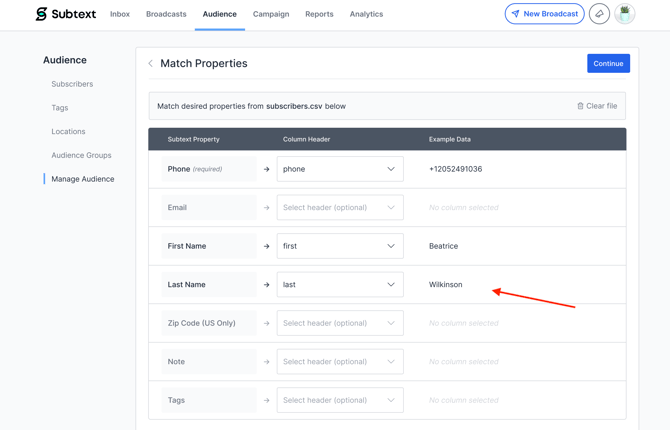The image size is (670, 430).
Task: Open the Phone column header dropdown
Action: pyautogui.click(x=339, y=169)
